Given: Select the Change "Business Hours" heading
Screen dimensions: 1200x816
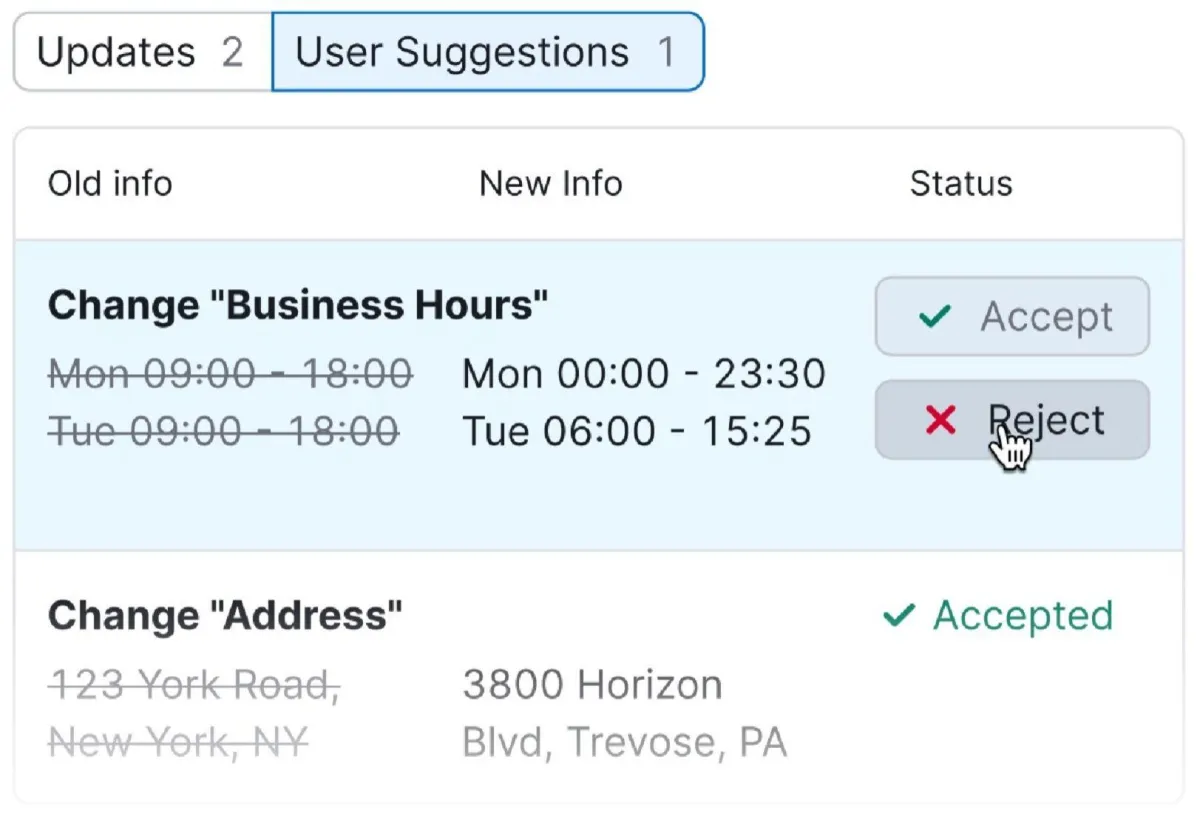Looking at the screenshot, I should 298,305.
